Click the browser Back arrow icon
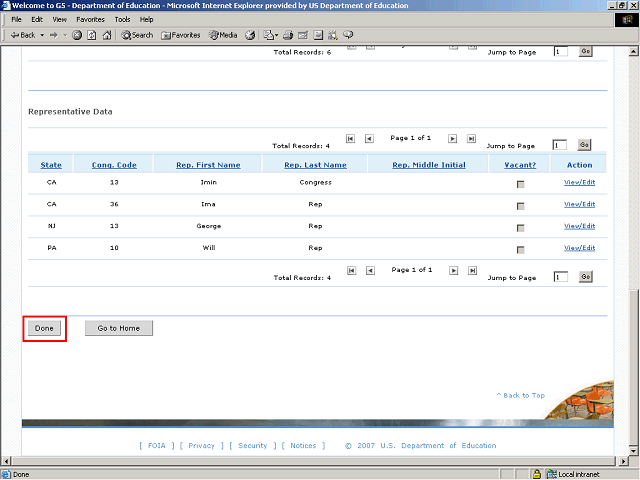This screenshot has height=480, width=640. point(14,35)
